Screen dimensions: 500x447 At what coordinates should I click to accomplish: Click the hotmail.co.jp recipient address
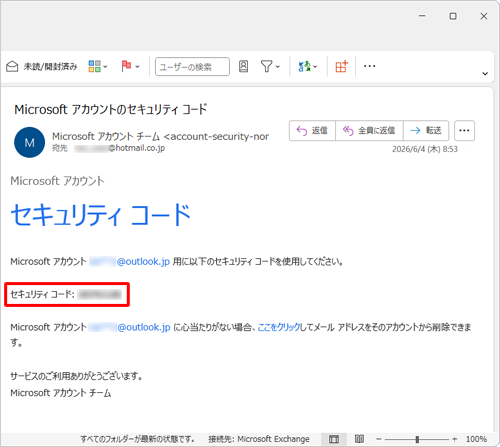[120, 148]
